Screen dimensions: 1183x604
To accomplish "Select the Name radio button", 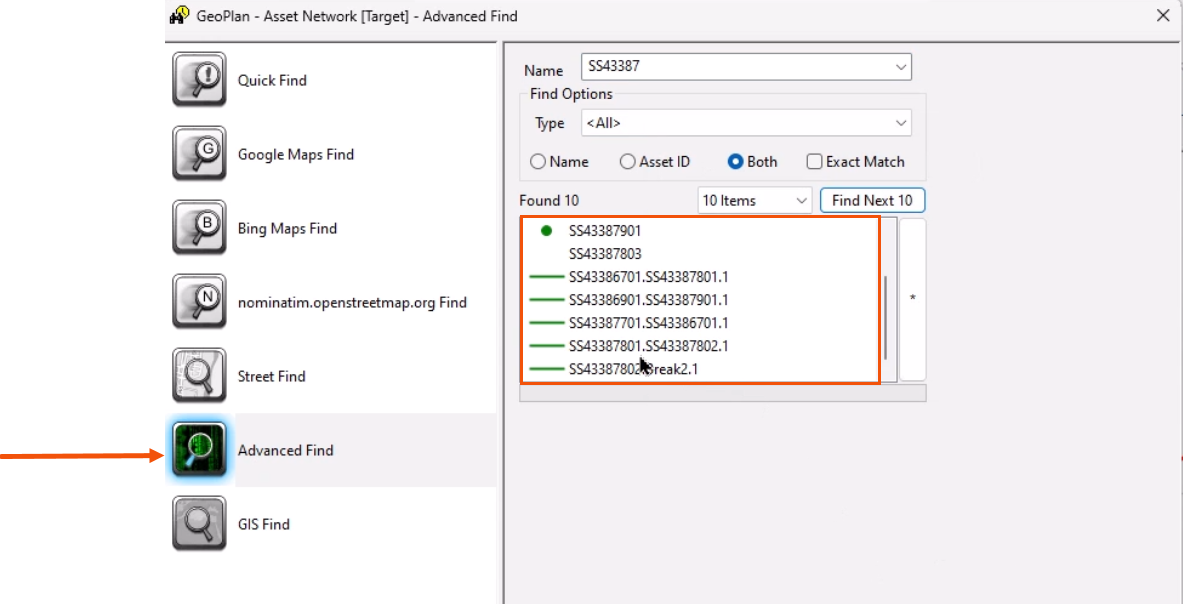I will pyautogui.click(x=537, y=161).
